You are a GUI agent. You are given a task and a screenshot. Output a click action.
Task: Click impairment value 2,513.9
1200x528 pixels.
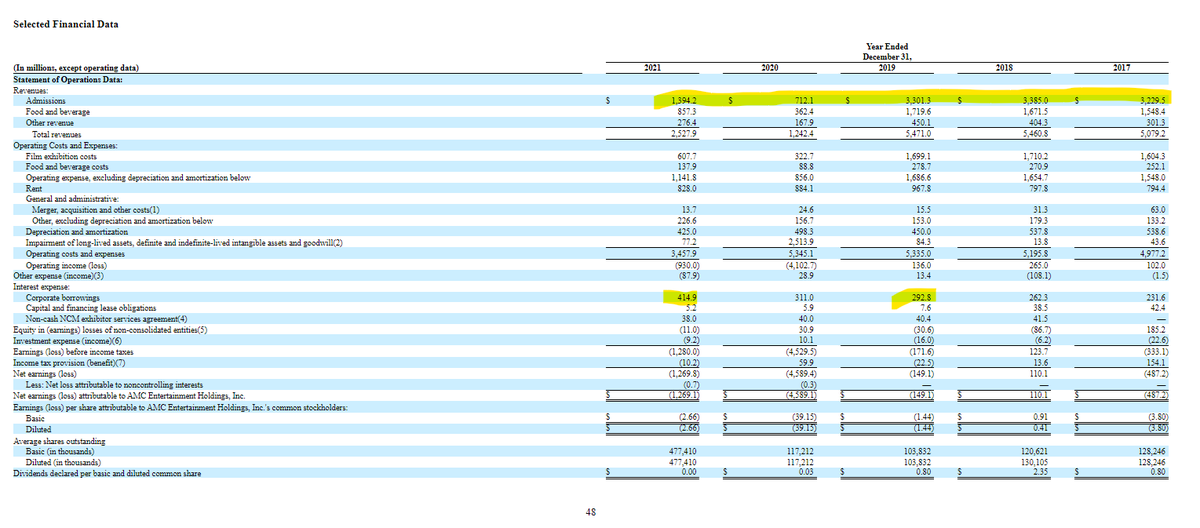click(801, 241)
